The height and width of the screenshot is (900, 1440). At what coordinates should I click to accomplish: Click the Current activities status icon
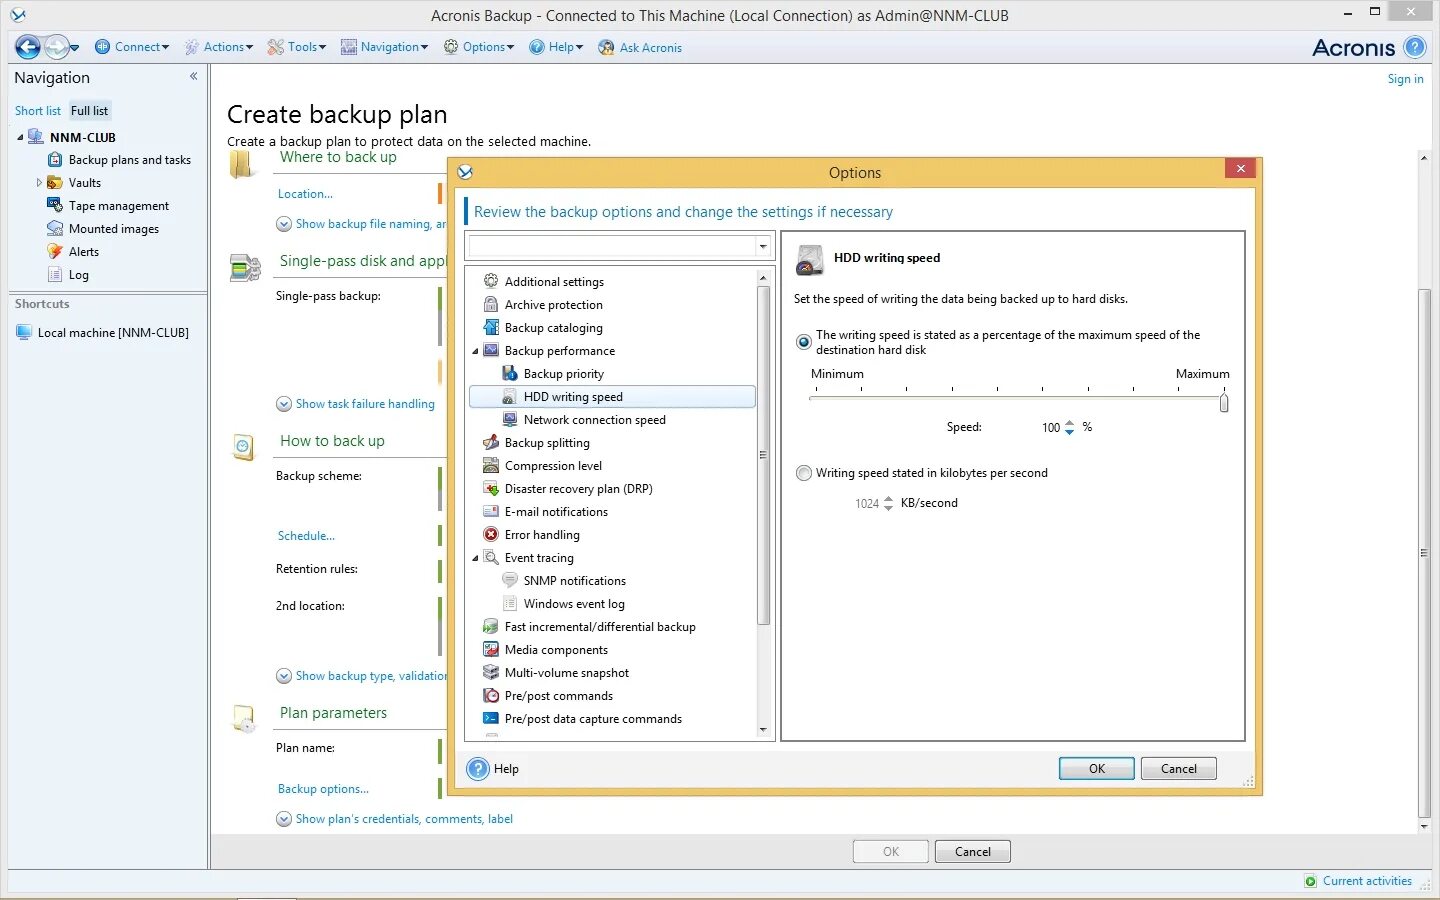point(1311,881)
